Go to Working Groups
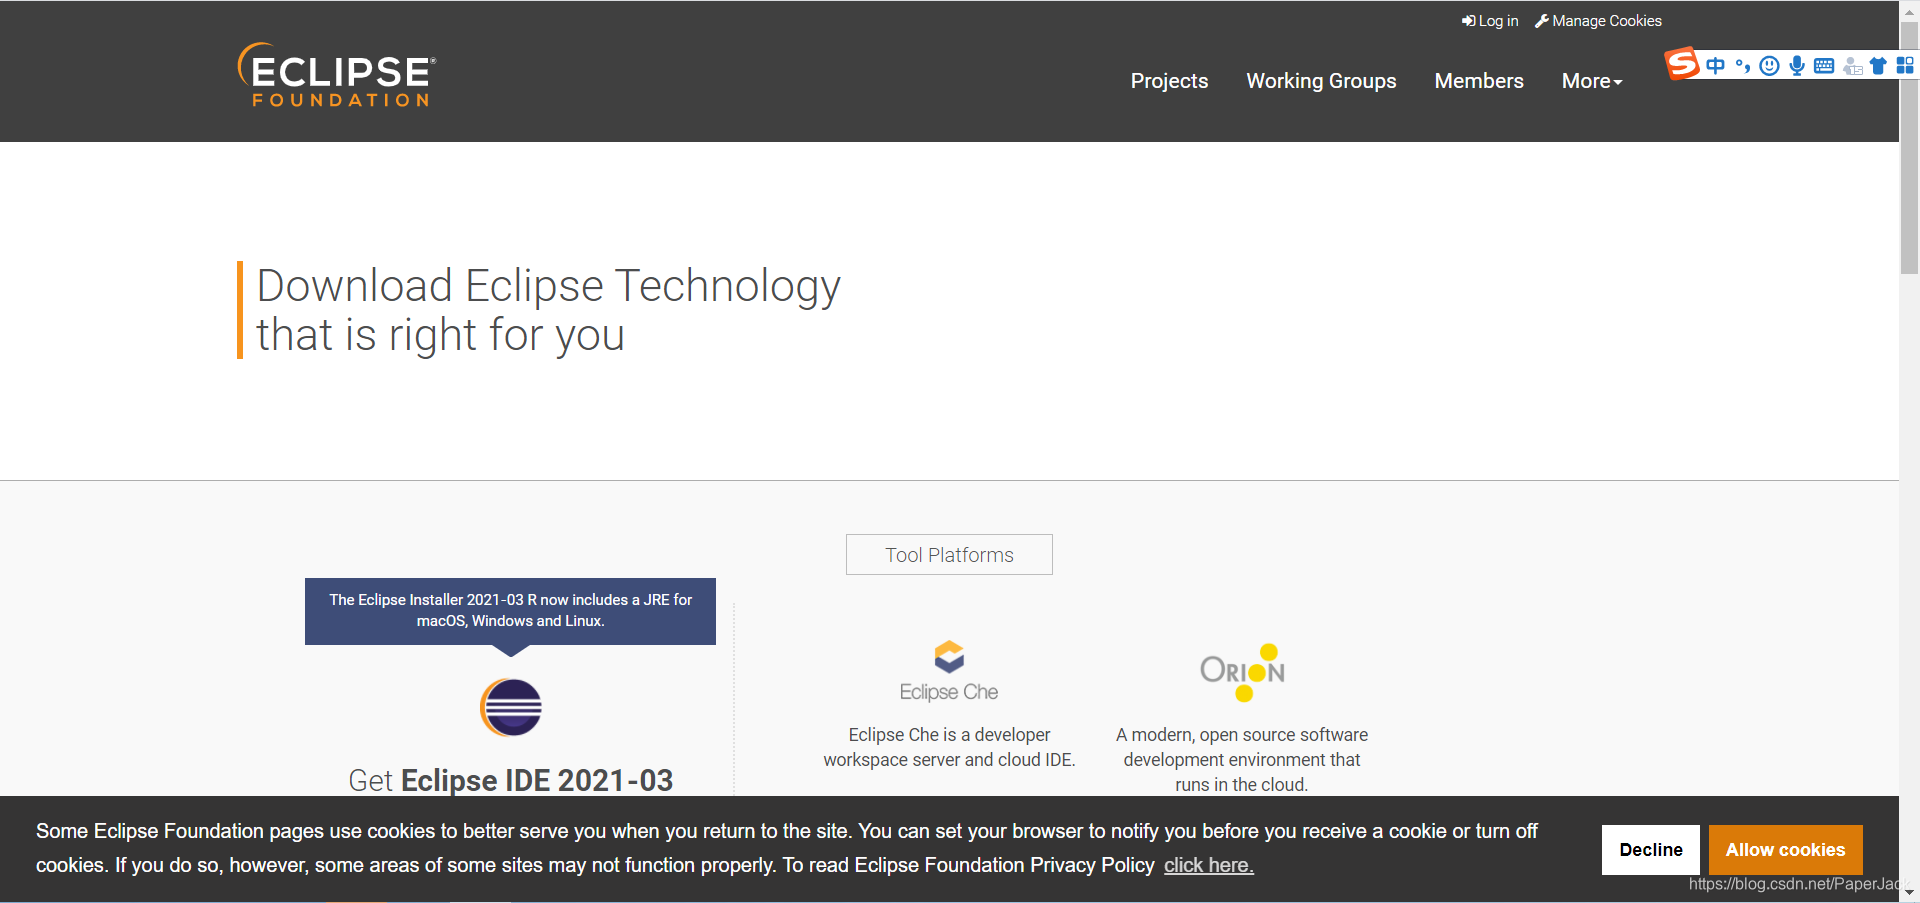The image size is (1920, 903). coord(1321,81)
